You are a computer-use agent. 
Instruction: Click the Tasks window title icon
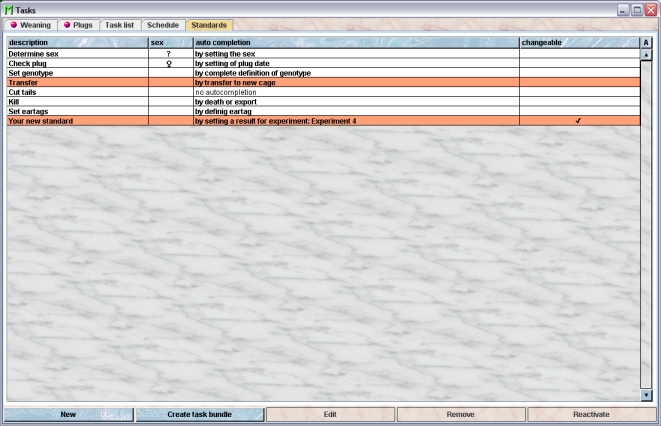8,8
